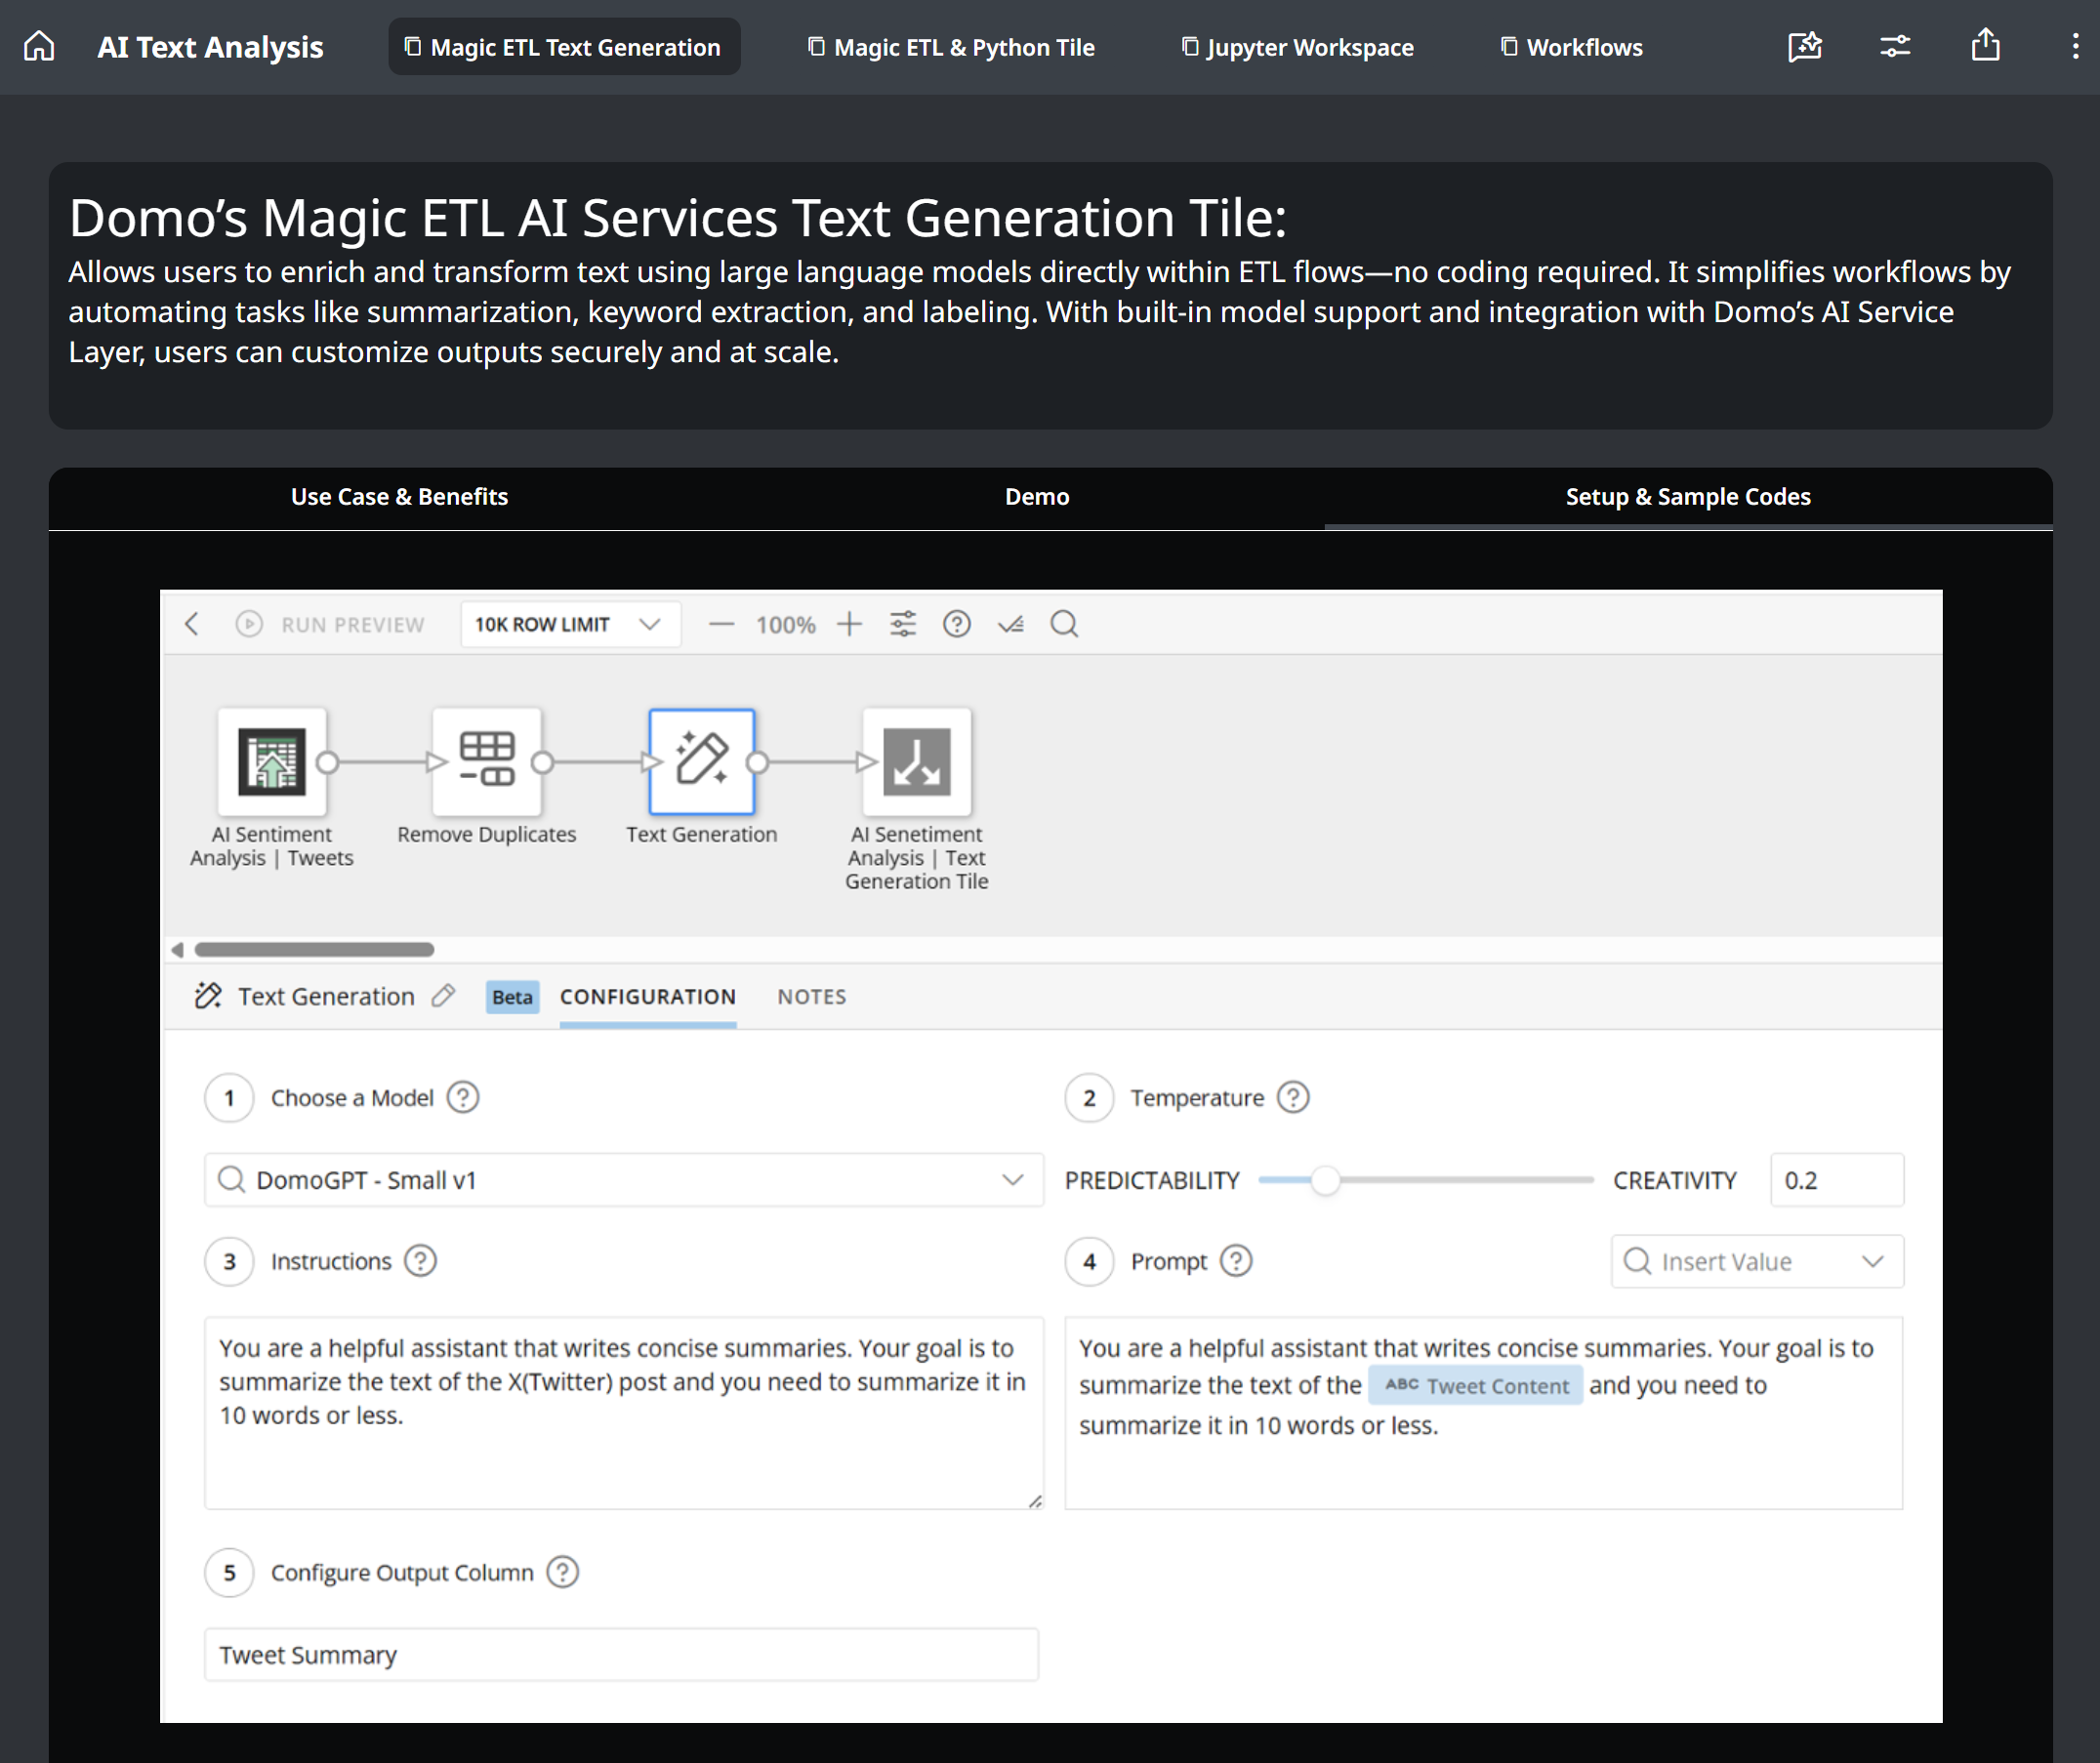
Task: Click help icon next to Configure Output Column
Action: pos(563,1572)
